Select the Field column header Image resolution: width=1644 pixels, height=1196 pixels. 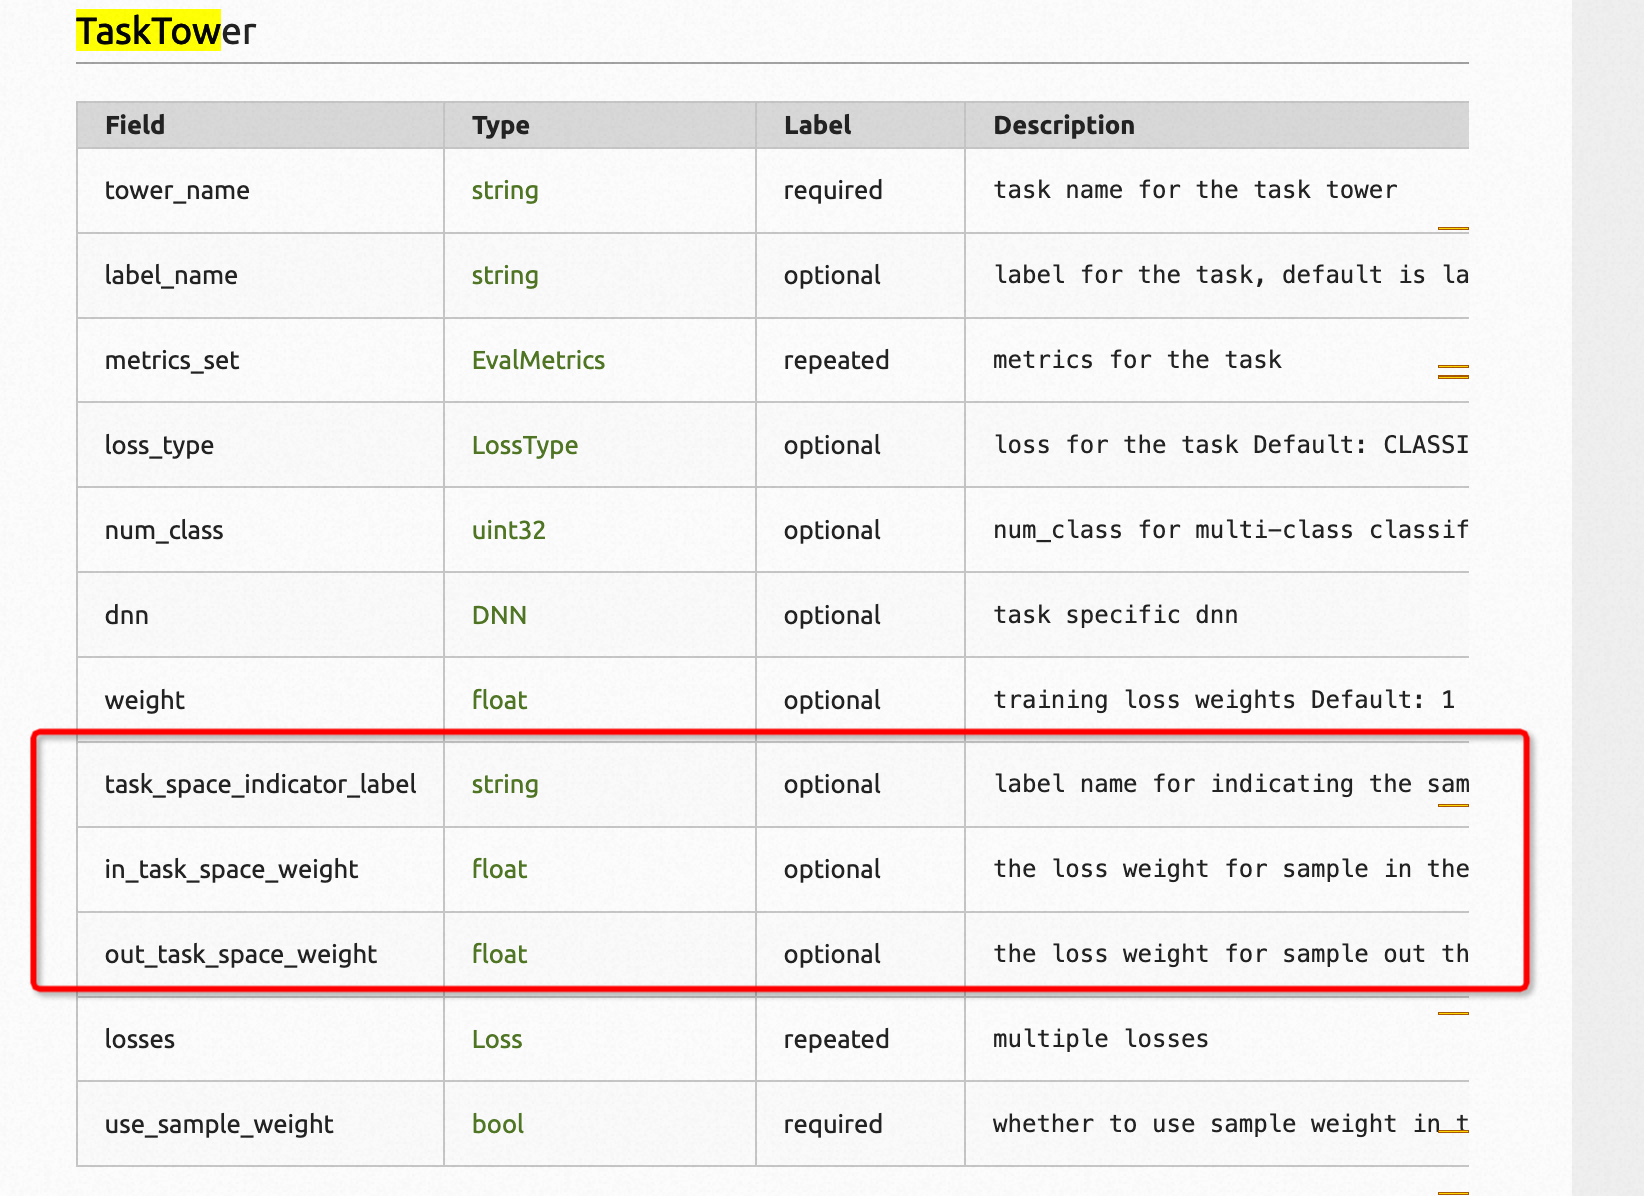(260, 125)
